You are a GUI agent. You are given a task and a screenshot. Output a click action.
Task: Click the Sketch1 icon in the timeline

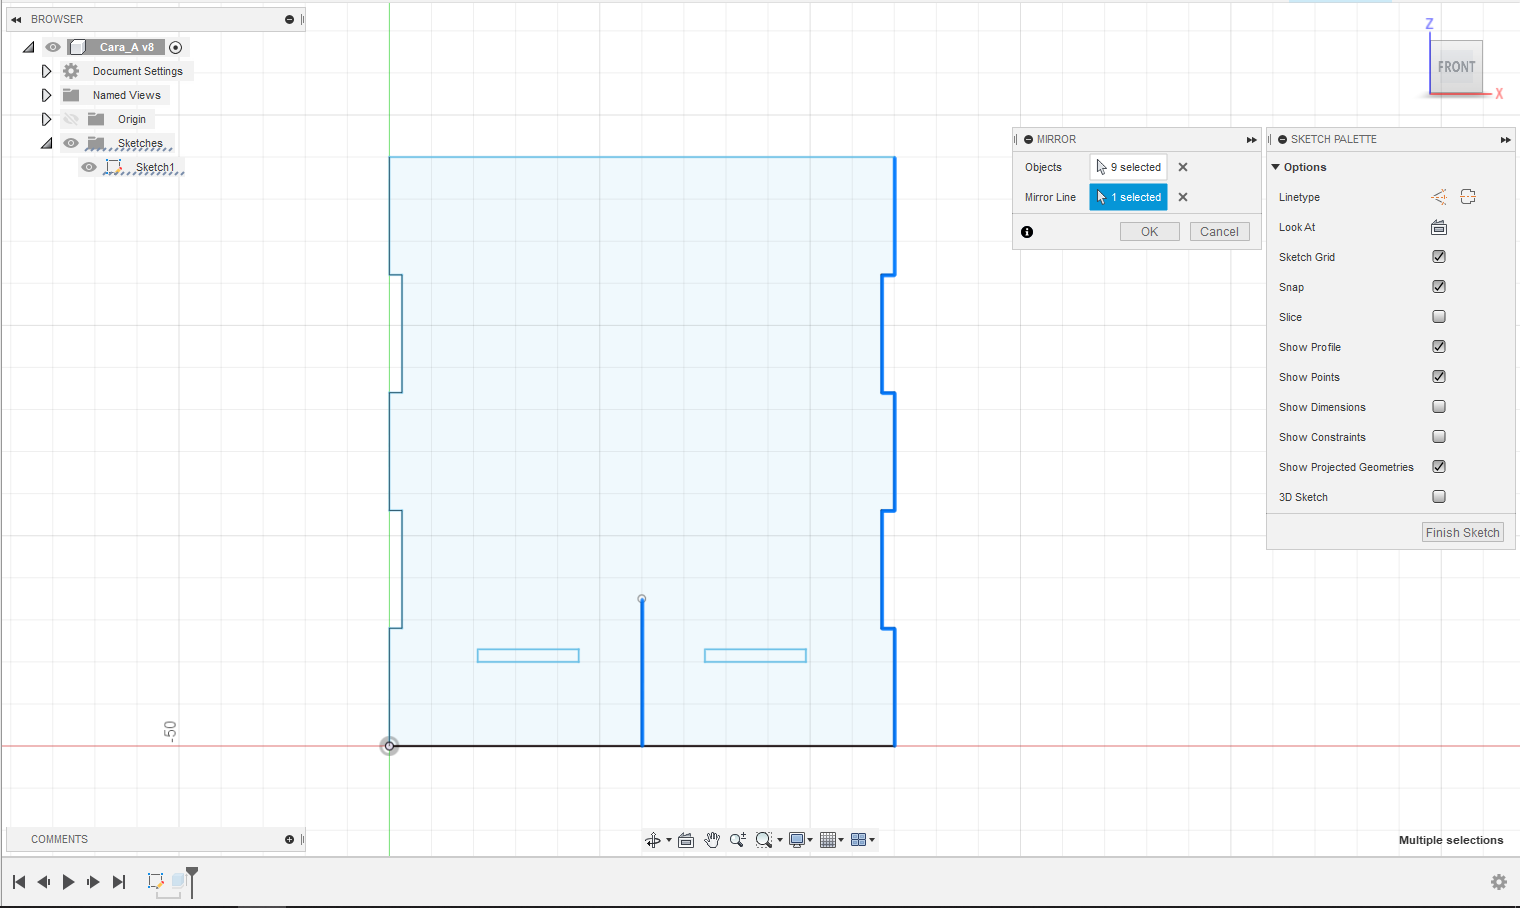(155, 881)
